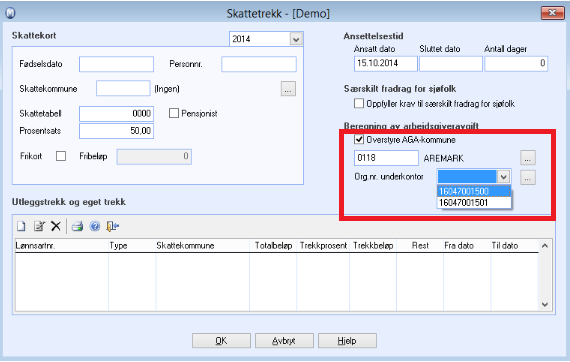Click the Ansatt dato field 15.10.2014

386,64
